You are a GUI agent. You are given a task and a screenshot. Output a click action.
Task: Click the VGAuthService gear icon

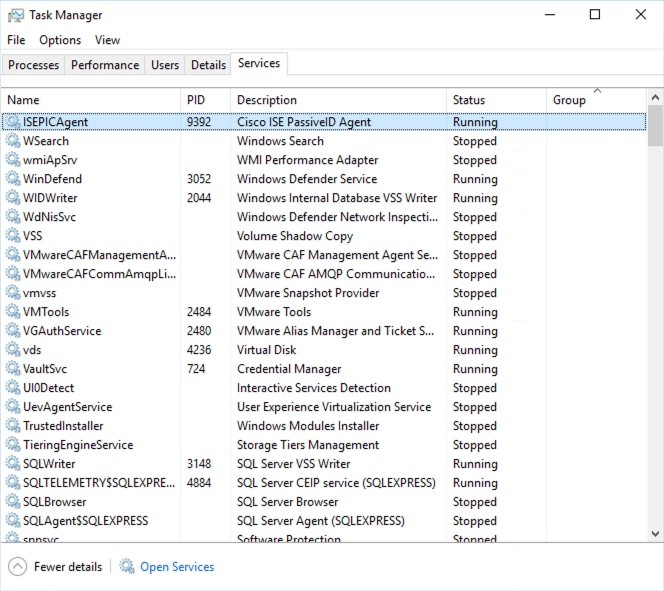13,331
